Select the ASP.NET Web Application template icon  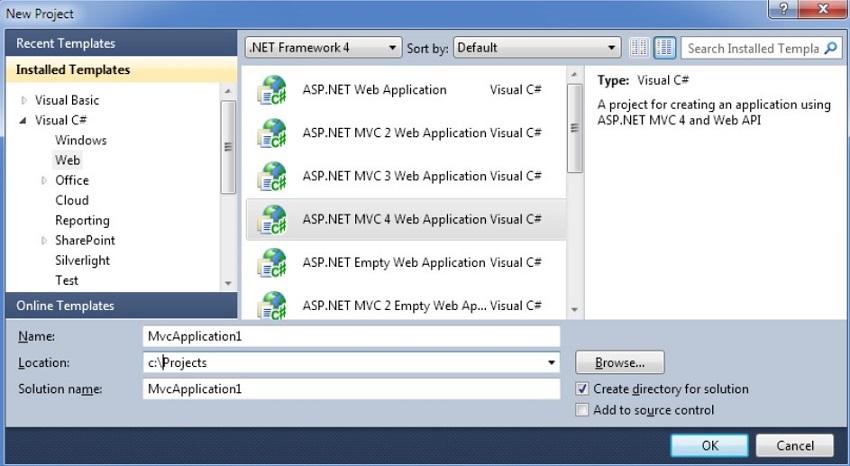[x=272, y=90]
